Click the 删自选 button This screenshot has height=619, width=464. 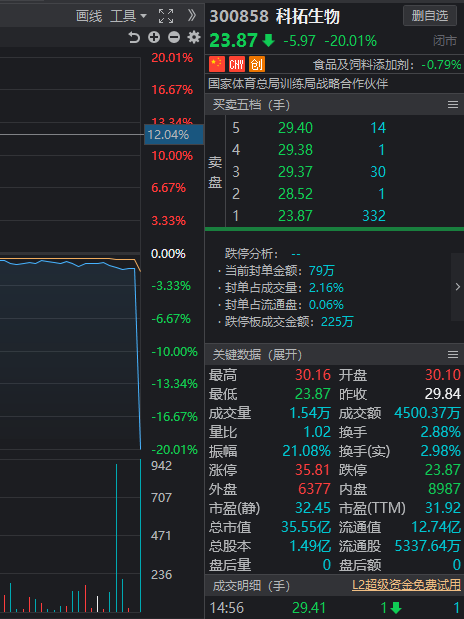430,16
